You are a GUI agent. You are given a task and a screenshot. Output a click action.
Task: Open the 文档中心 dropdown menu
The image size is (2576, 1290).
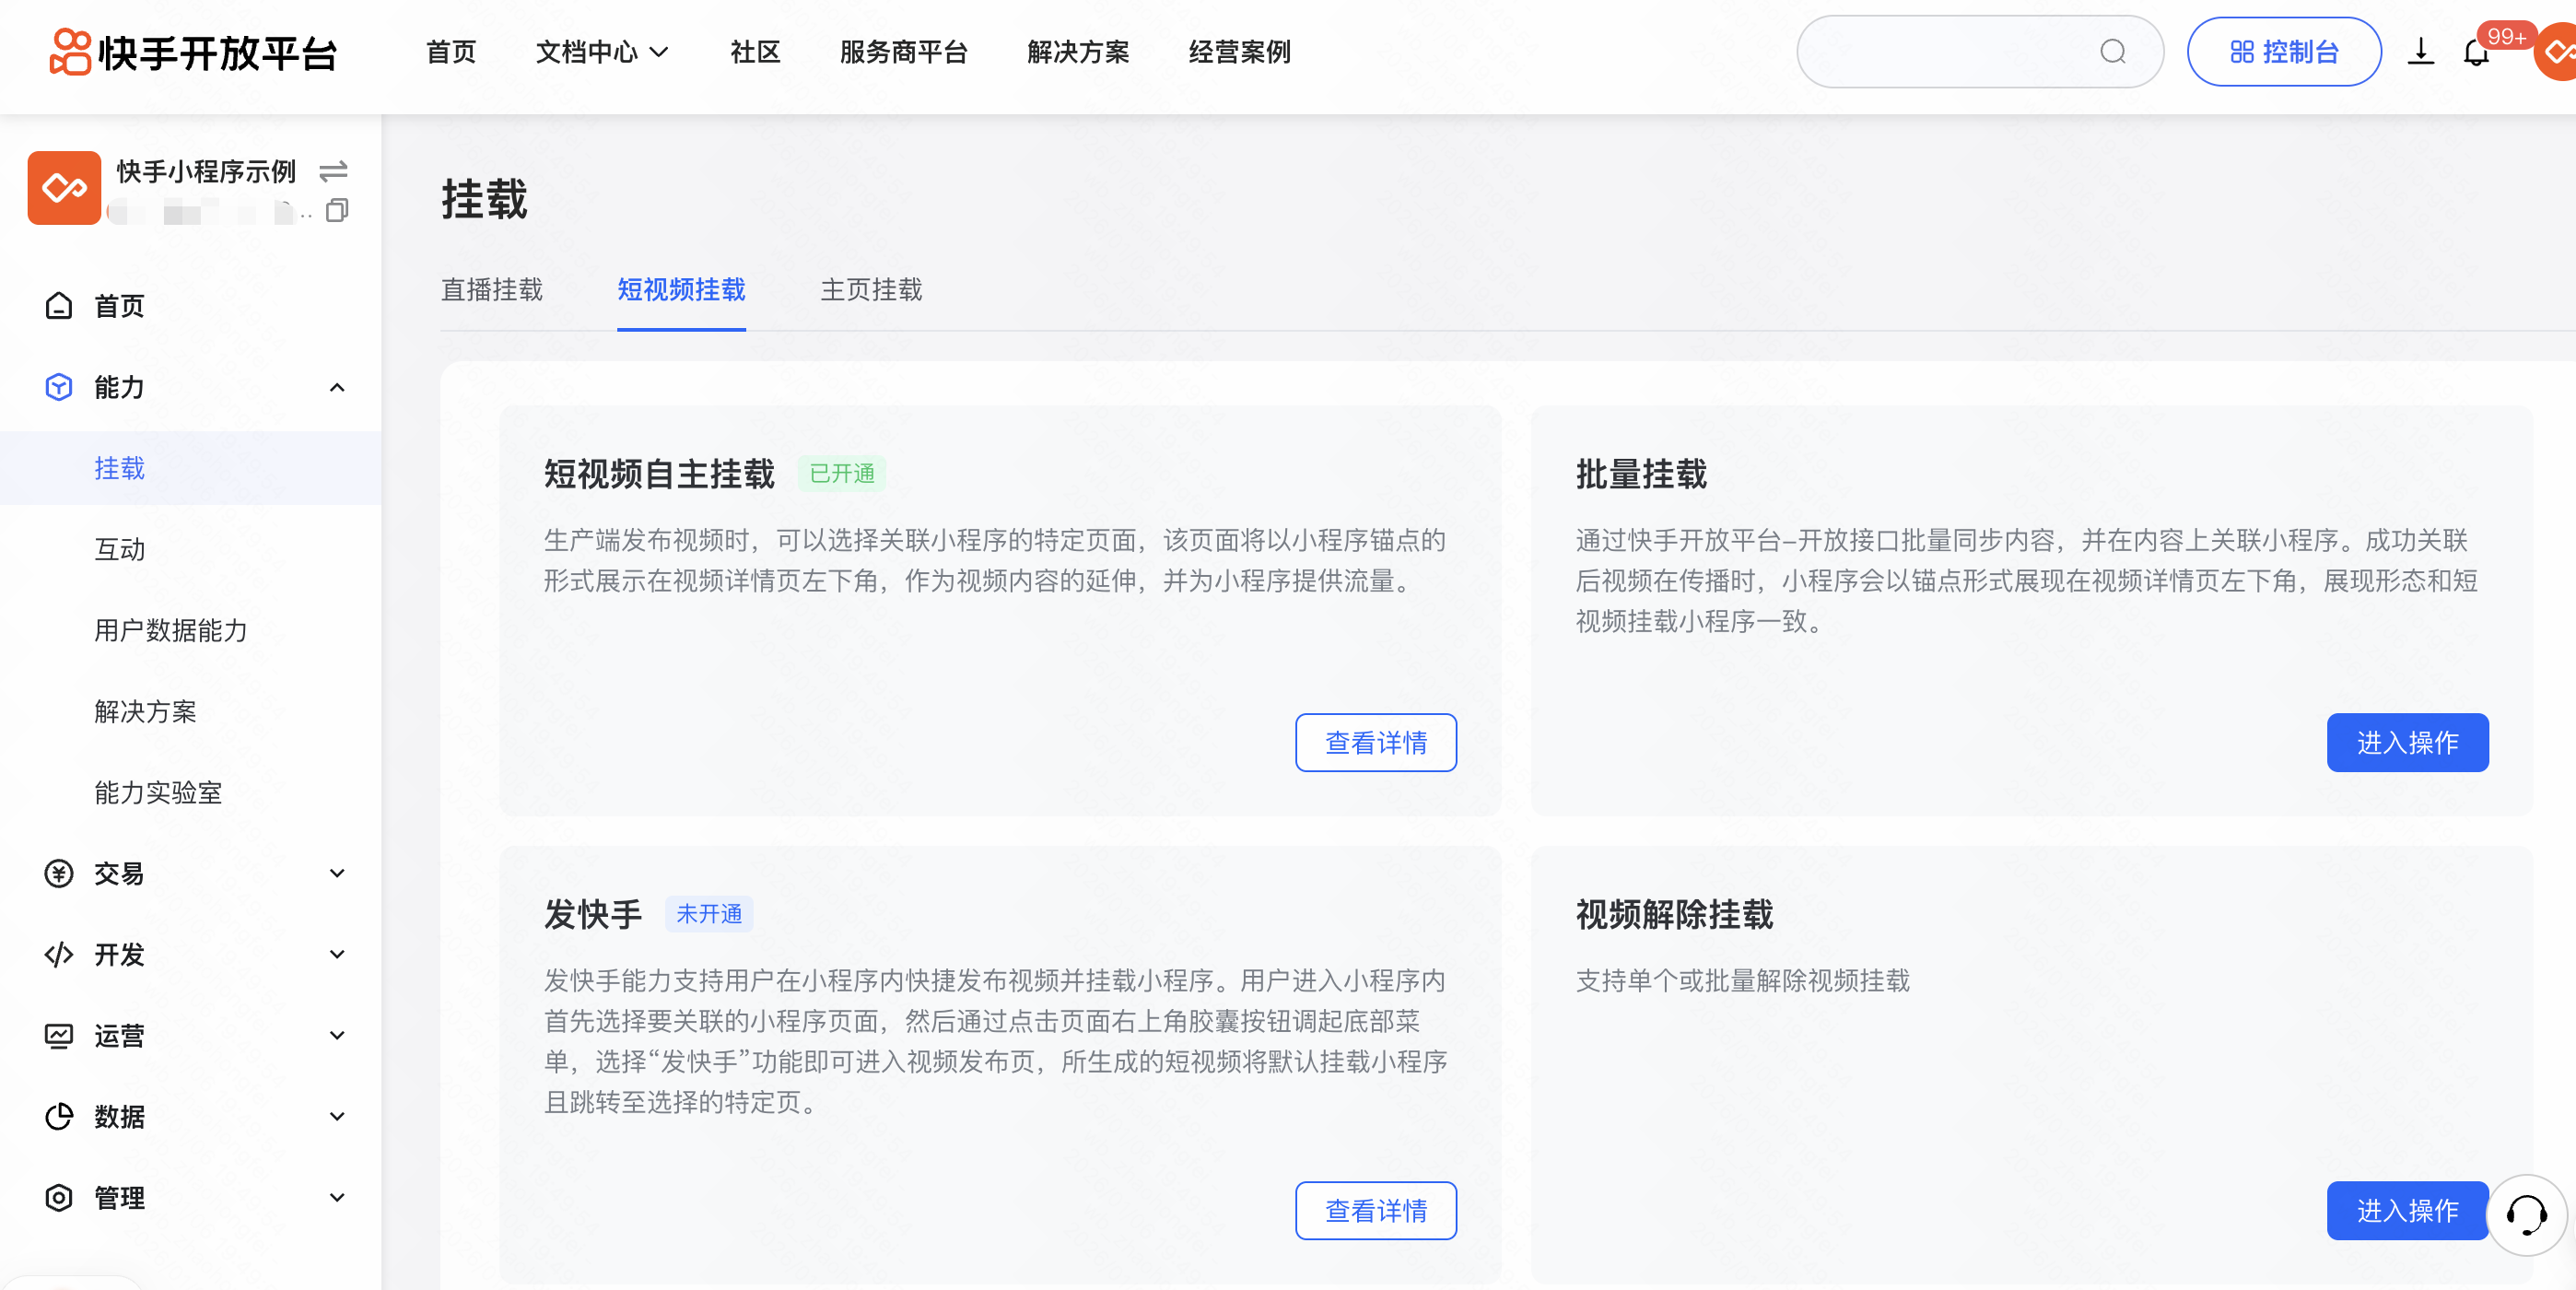[602, 52]
